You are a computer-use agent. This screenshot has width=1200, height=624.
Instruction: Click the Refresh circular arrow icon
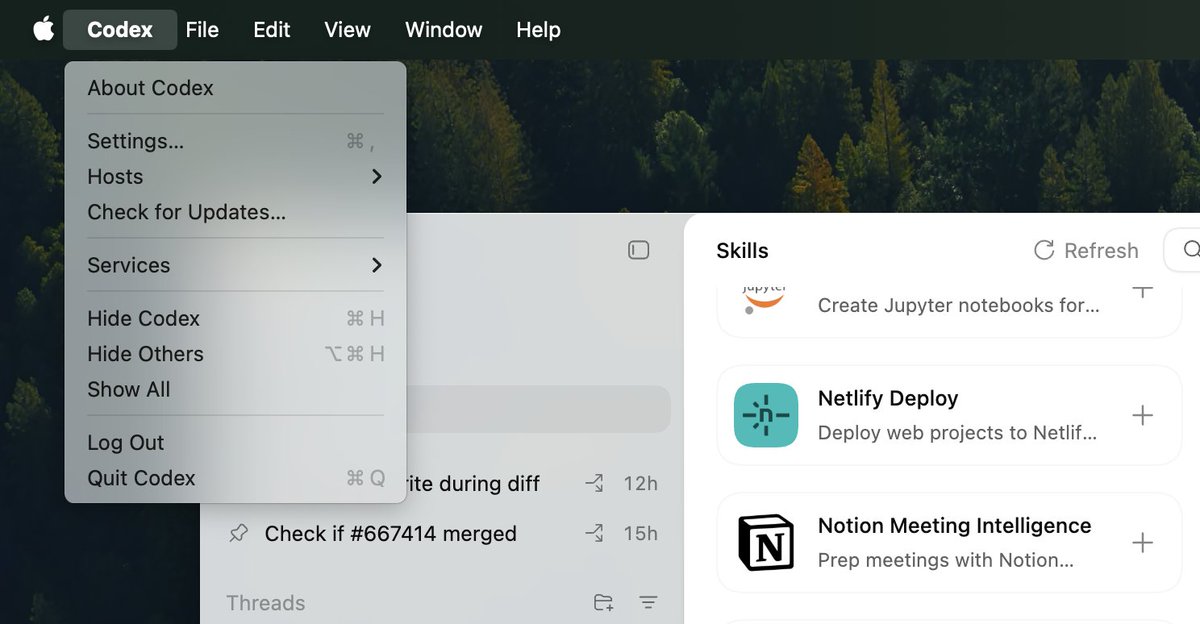pos(1044,250)
